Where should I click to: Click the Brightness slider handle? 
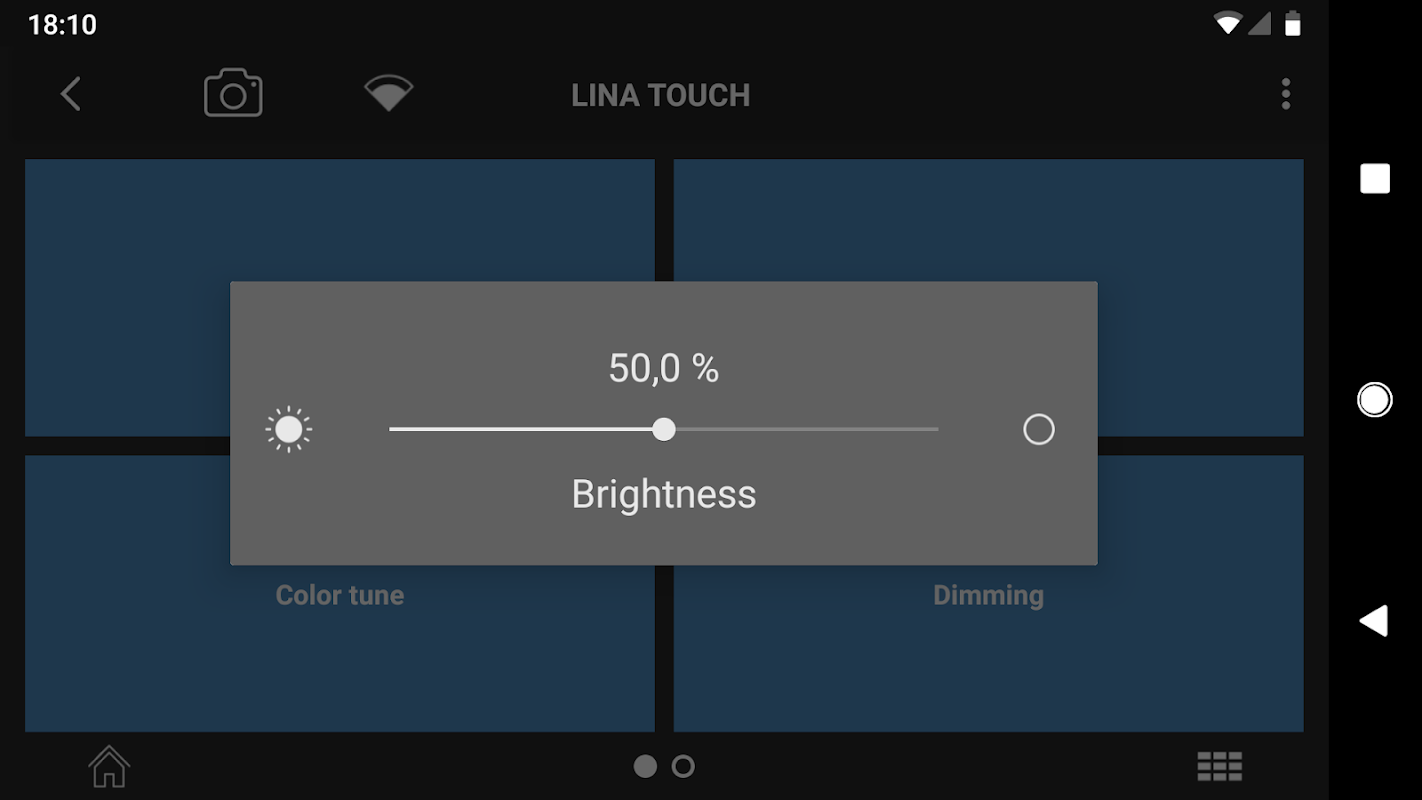(664, 430)
